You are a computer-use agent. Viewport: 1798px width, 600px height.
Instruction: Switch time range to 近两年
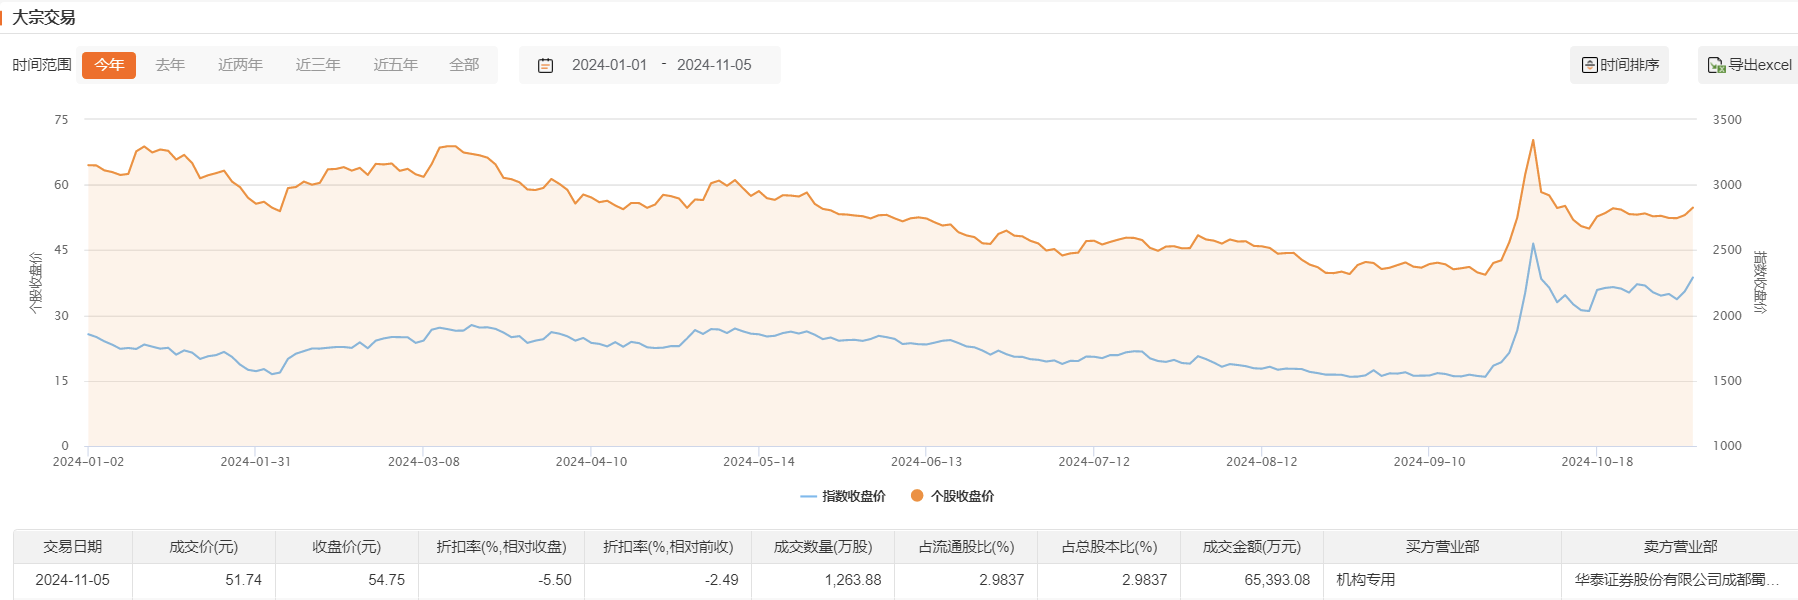[x=240, y=65]
